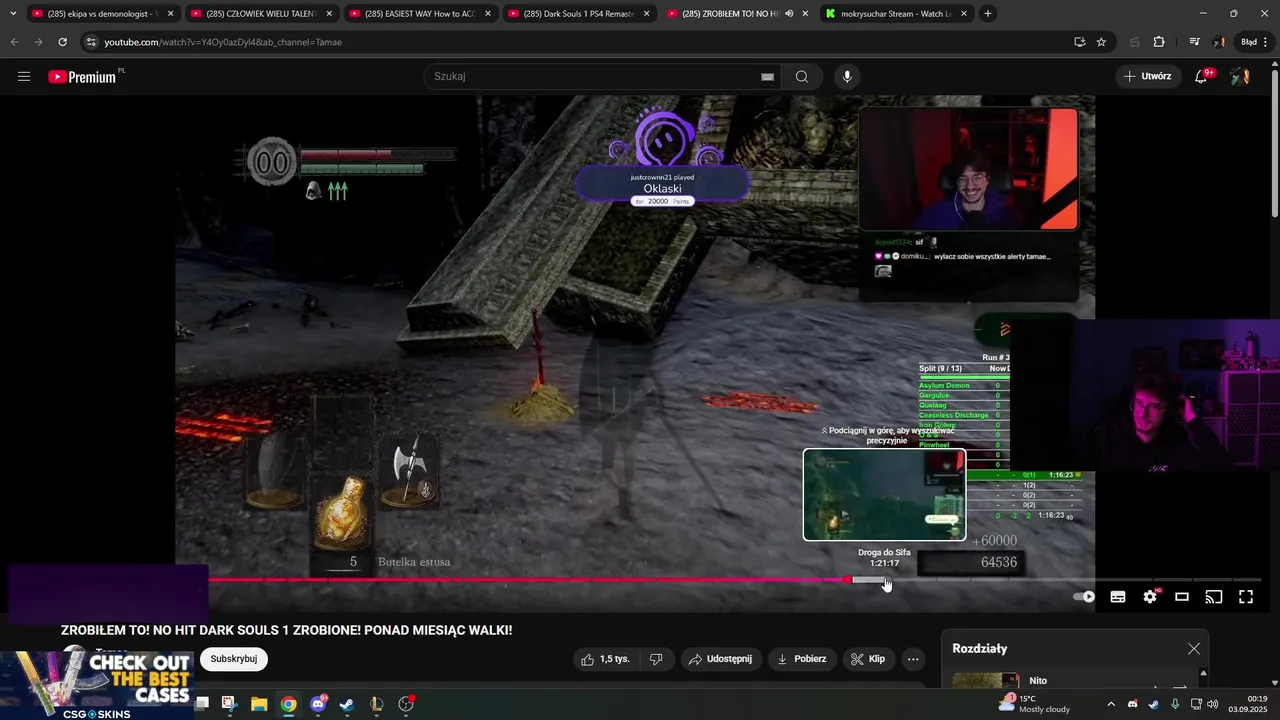Screen dimensions: 1280x720
Task: Click the magnifier search button
Action: 802,77
